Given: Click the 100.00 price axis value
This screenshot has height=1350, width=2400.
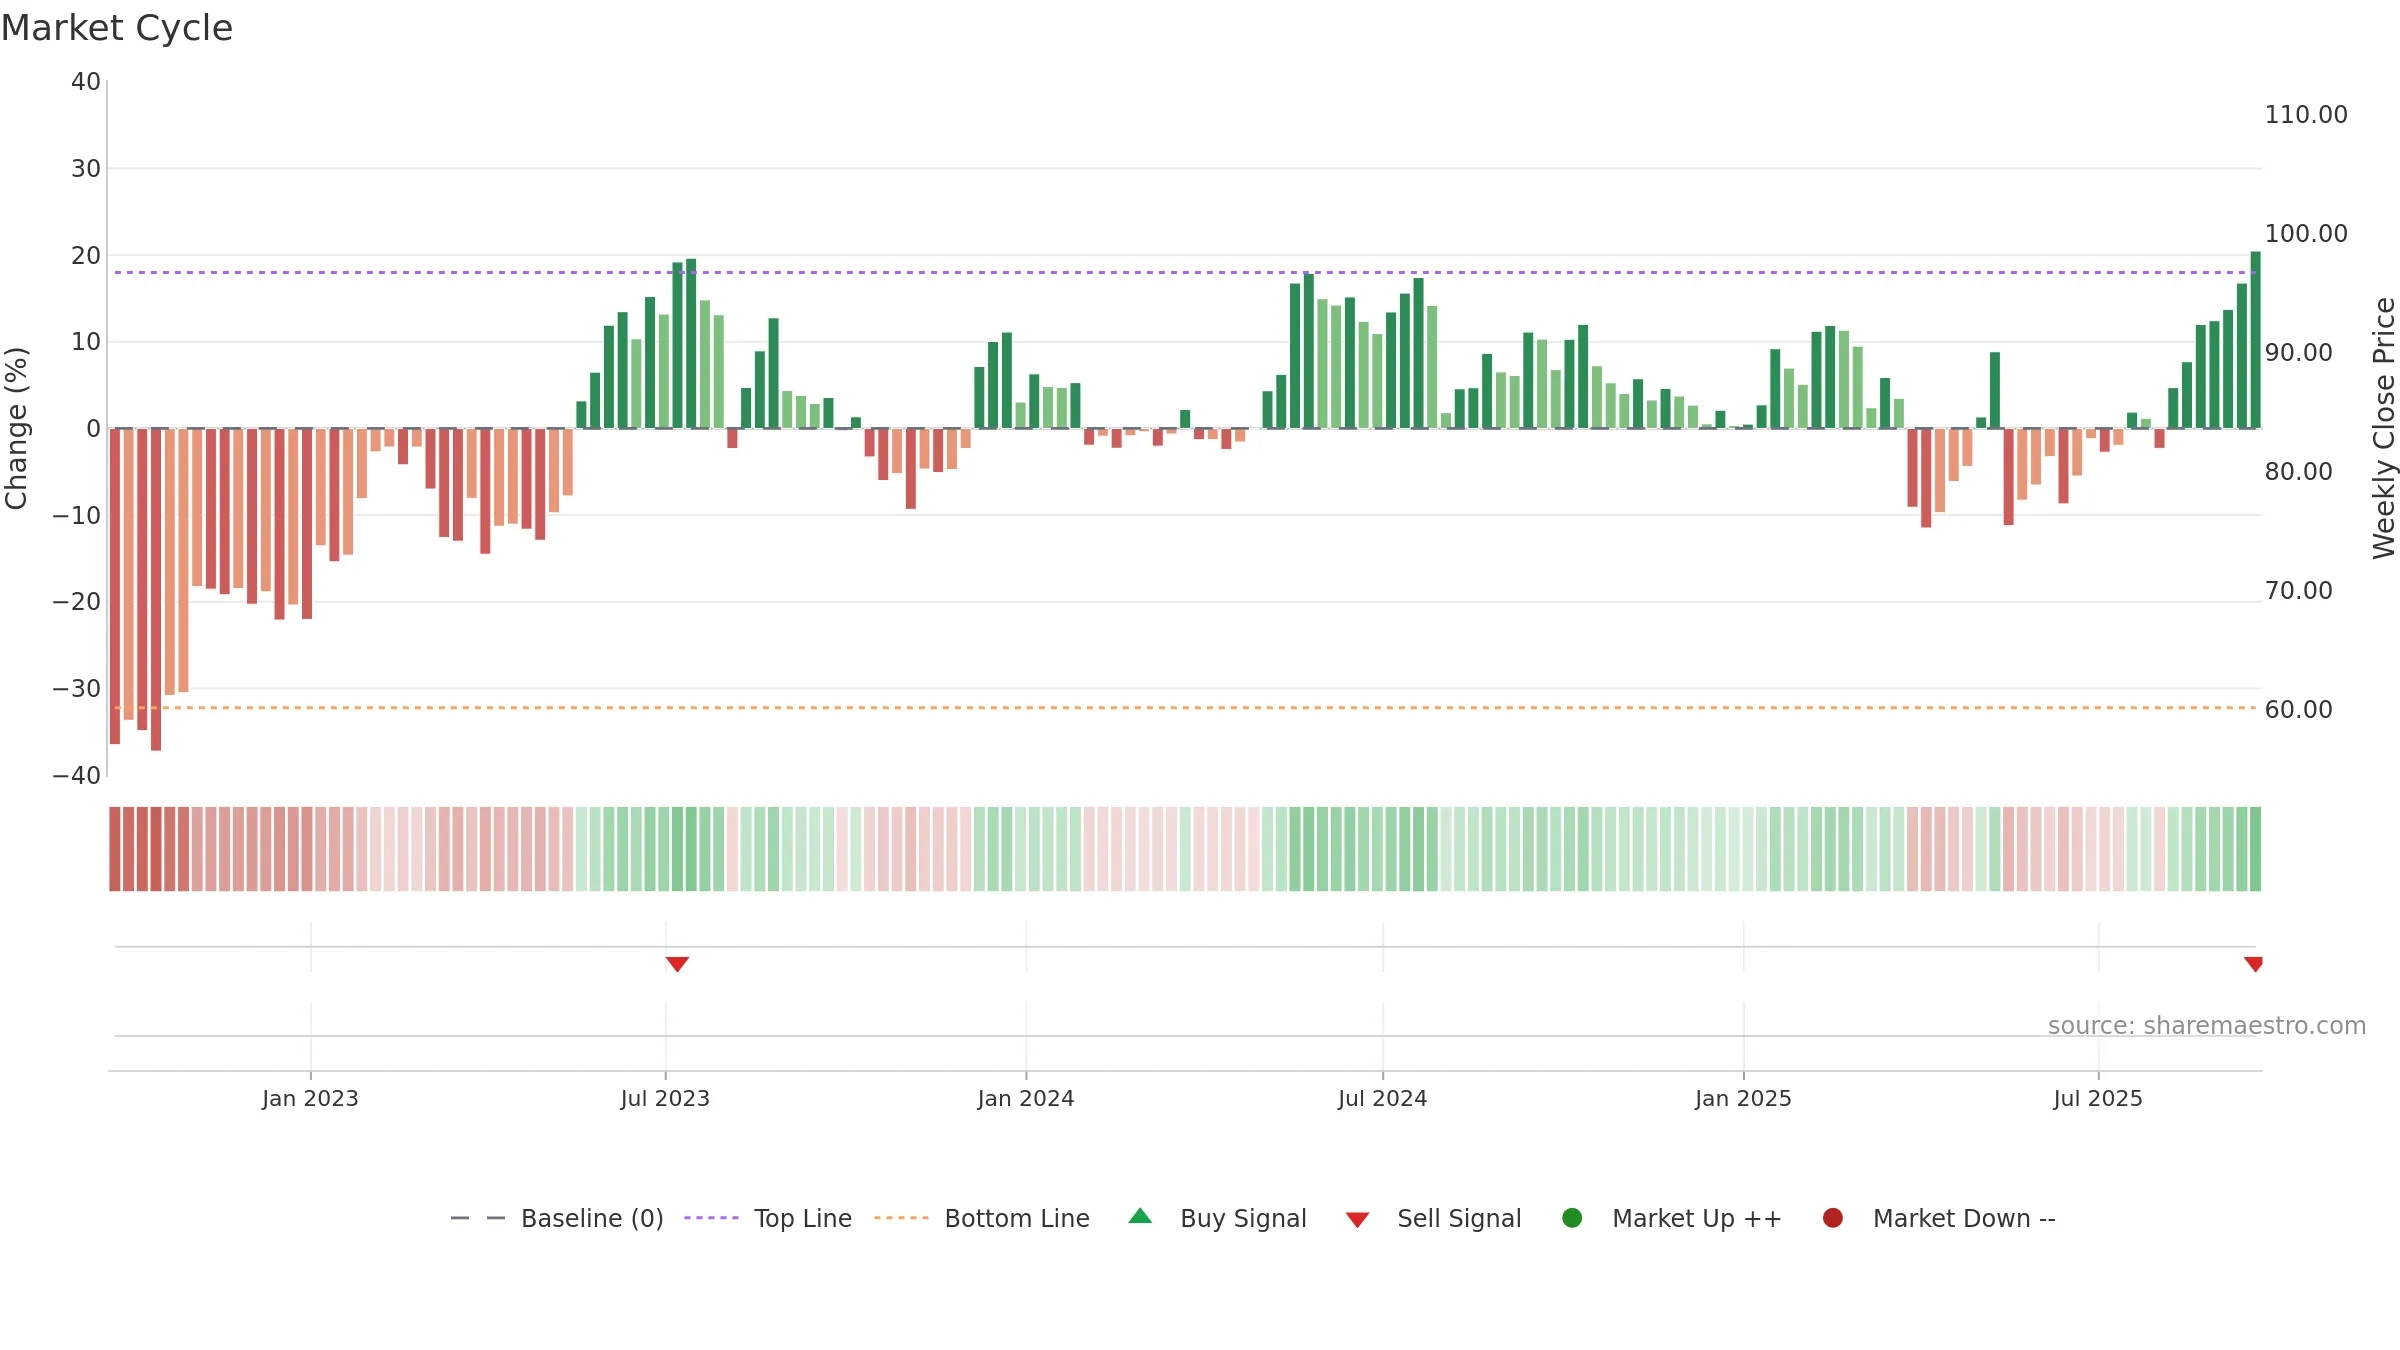Looking at the screenshot, I should pyautogui.click(x=2306, y=234).
